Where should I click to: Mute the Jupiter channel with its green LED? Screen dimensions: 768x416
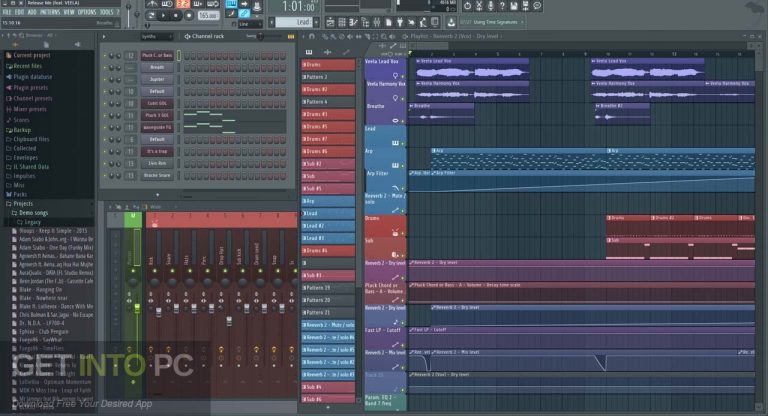[x=104, y=79]
